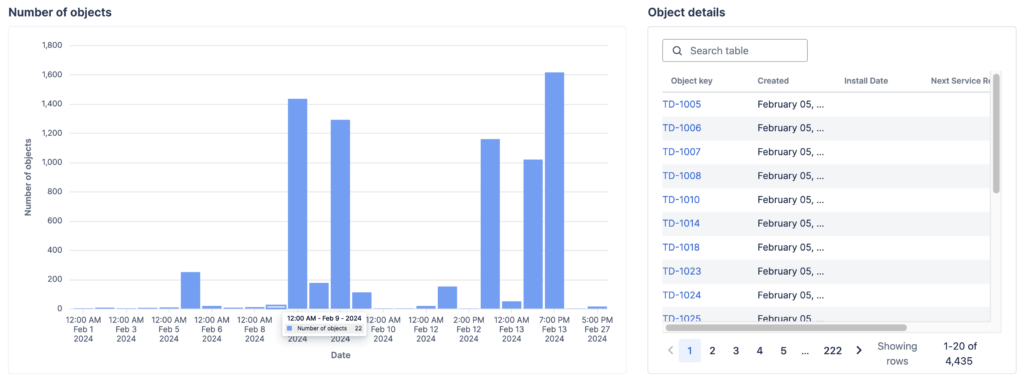
Task: Sort by Created column header
Action: click(x=773, y=81)
